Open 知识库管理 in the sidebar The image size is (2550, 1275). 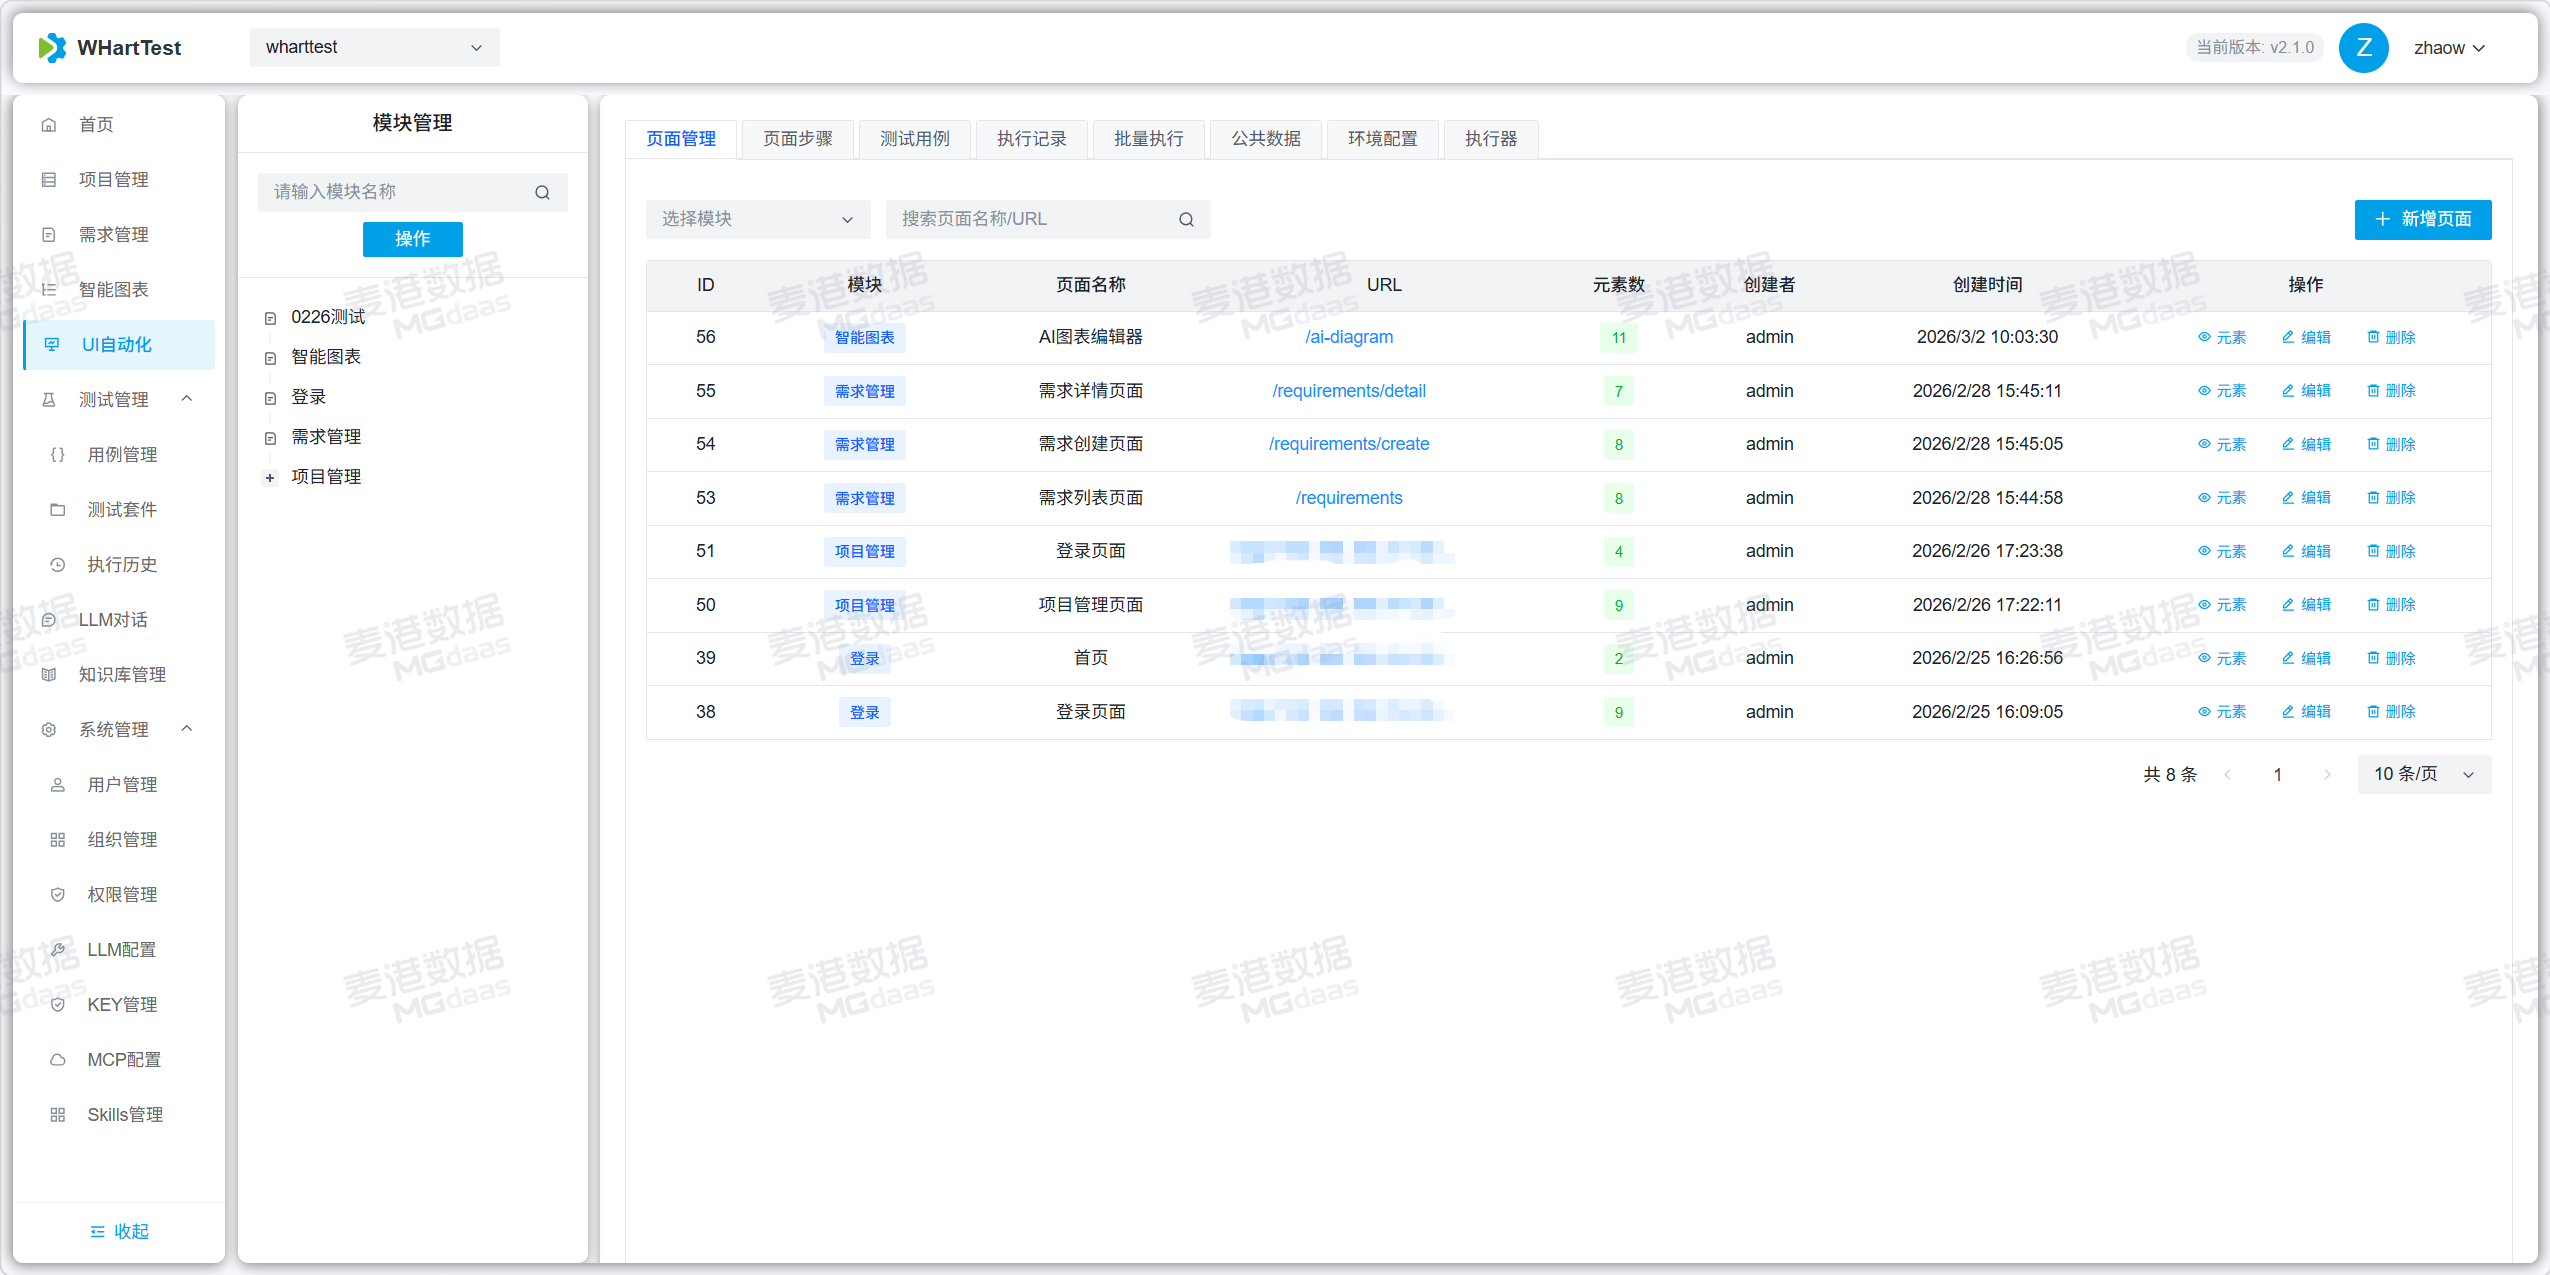tap(122, 674)
